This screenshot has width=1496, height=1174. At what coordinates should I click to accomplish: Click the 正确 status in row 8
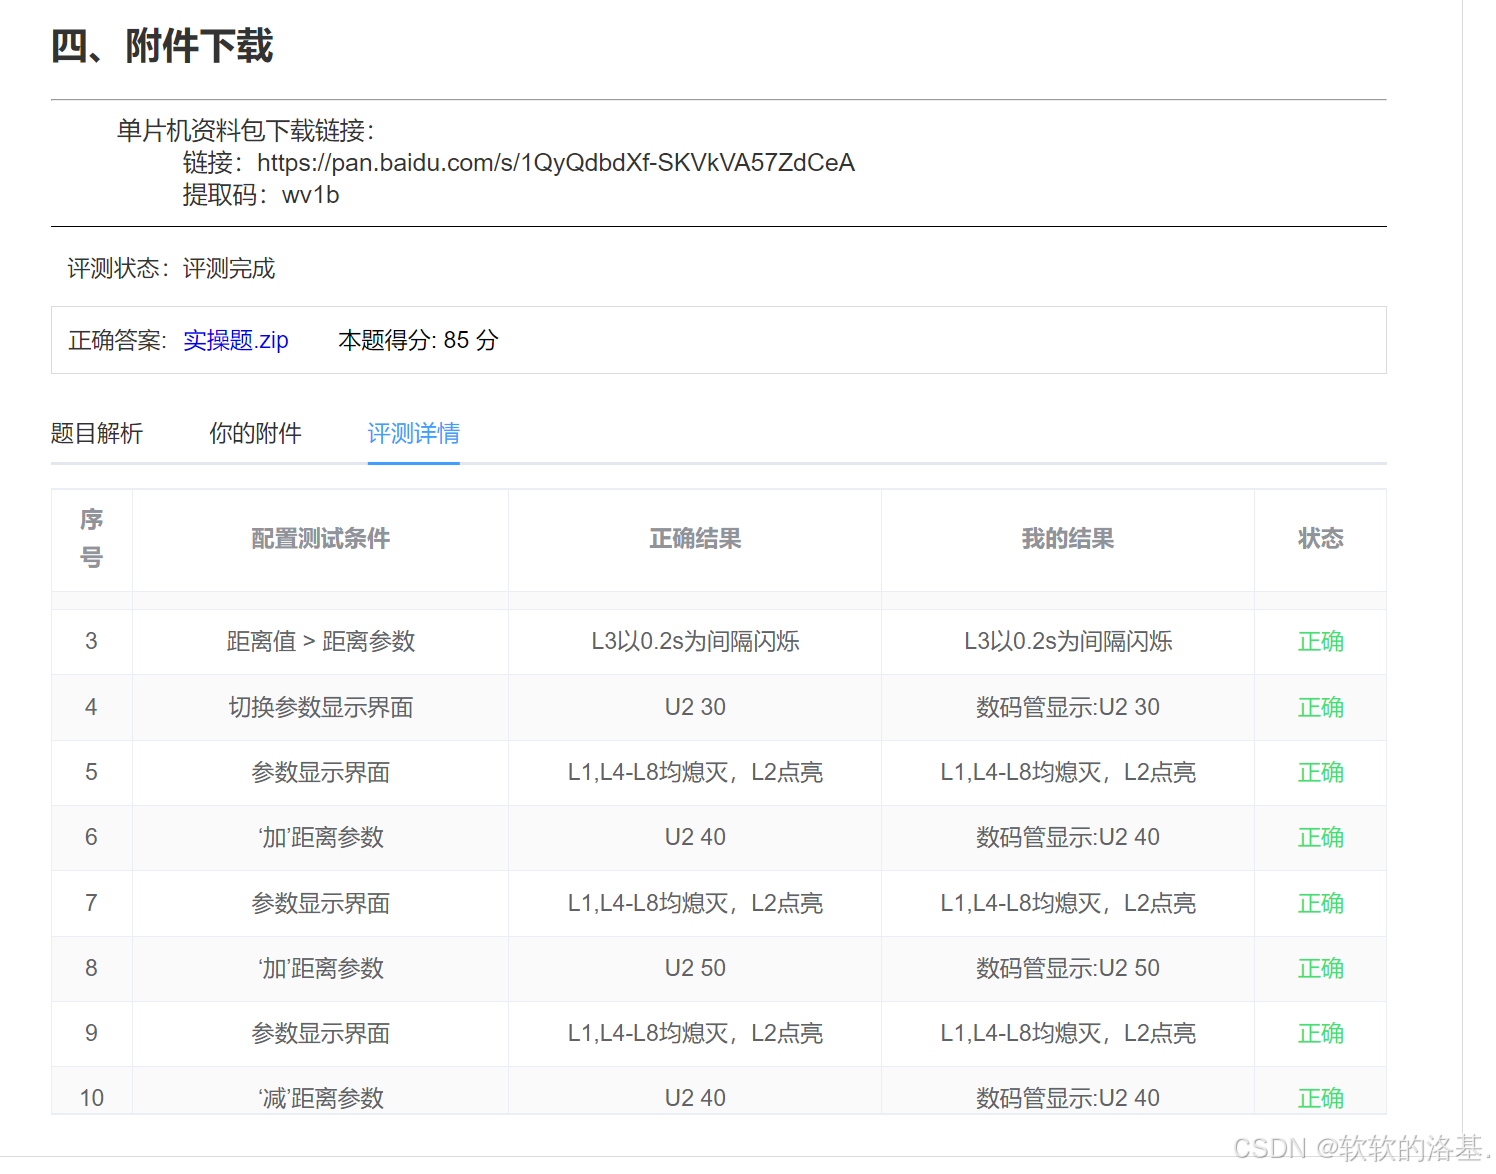(x=1320, y=968)
